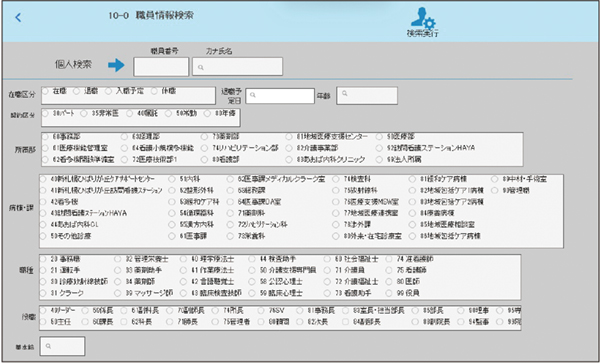The height and width of the screenshot is (364, 600).
Task: Click the 個人検索 heading text
Action: (x=73, y=65)
